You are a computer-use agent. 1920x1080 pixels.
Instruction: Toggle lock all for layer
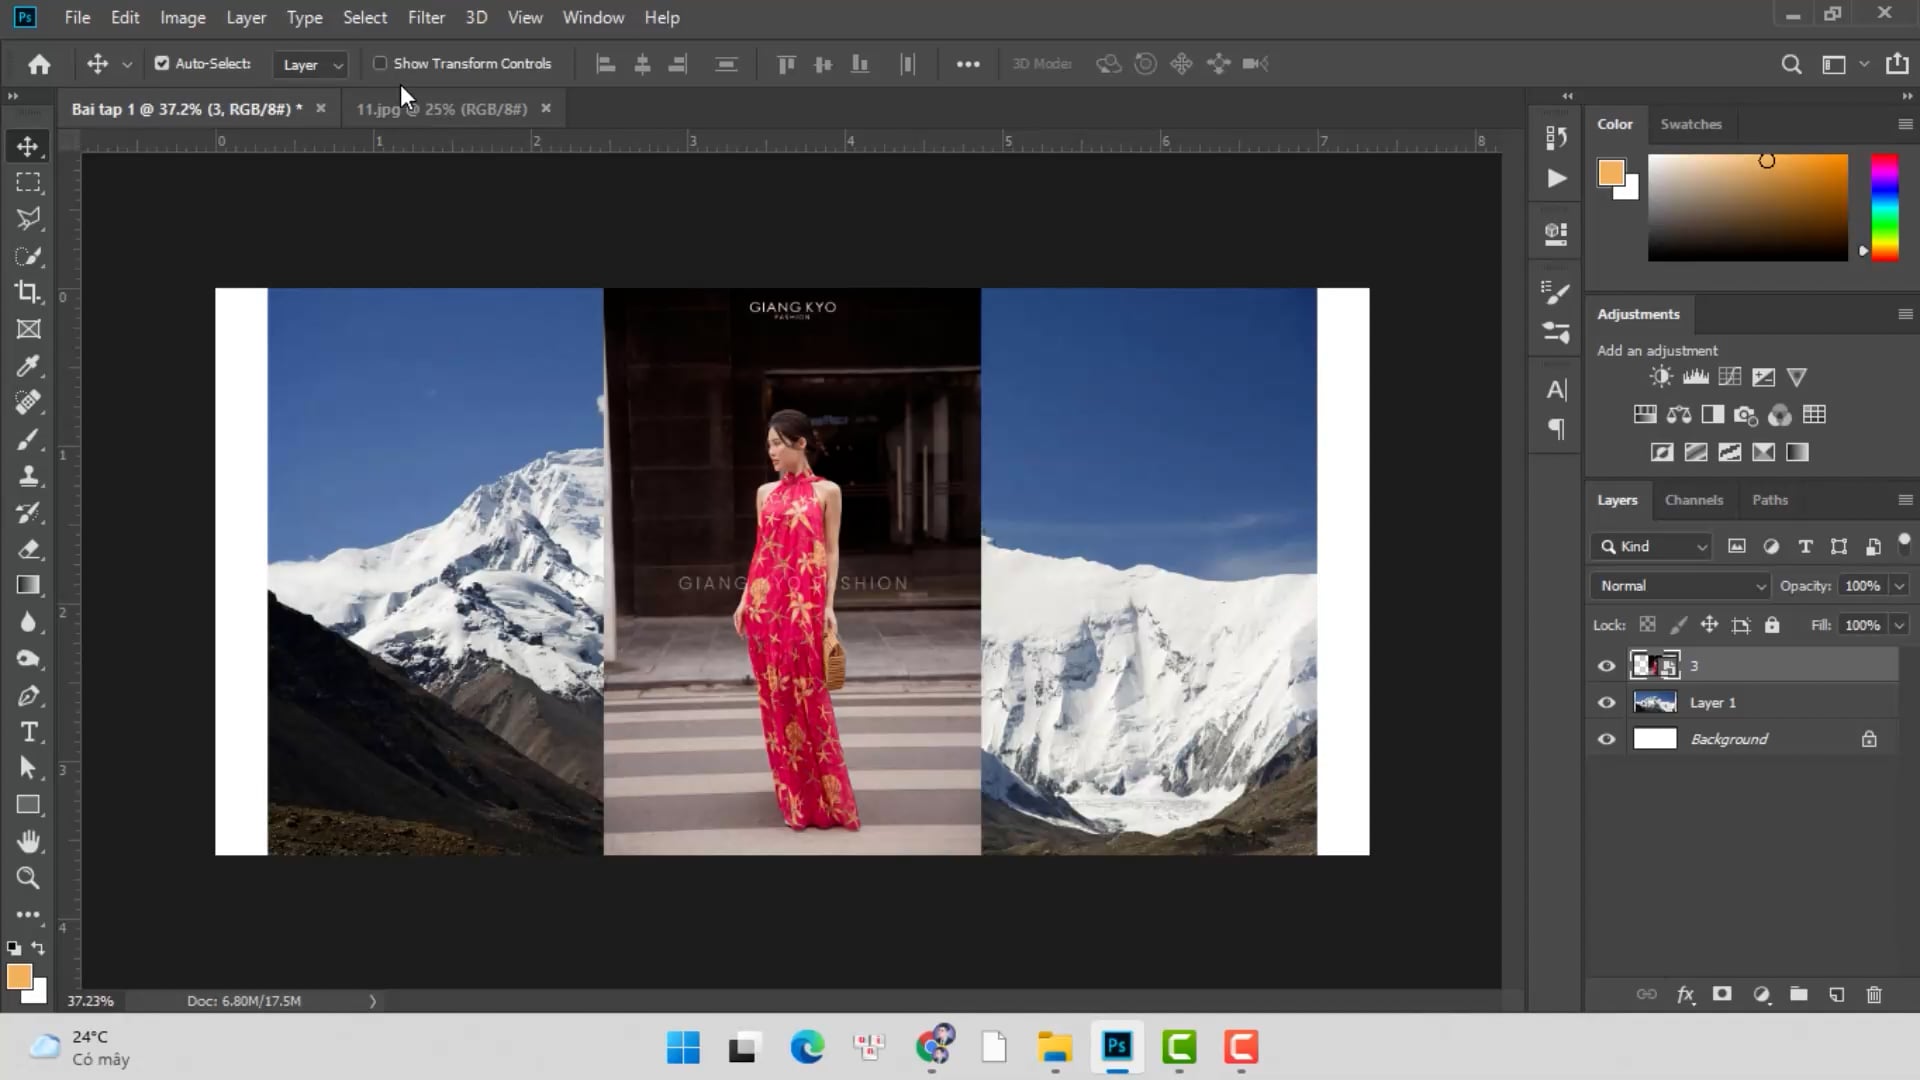point(1772,625)
